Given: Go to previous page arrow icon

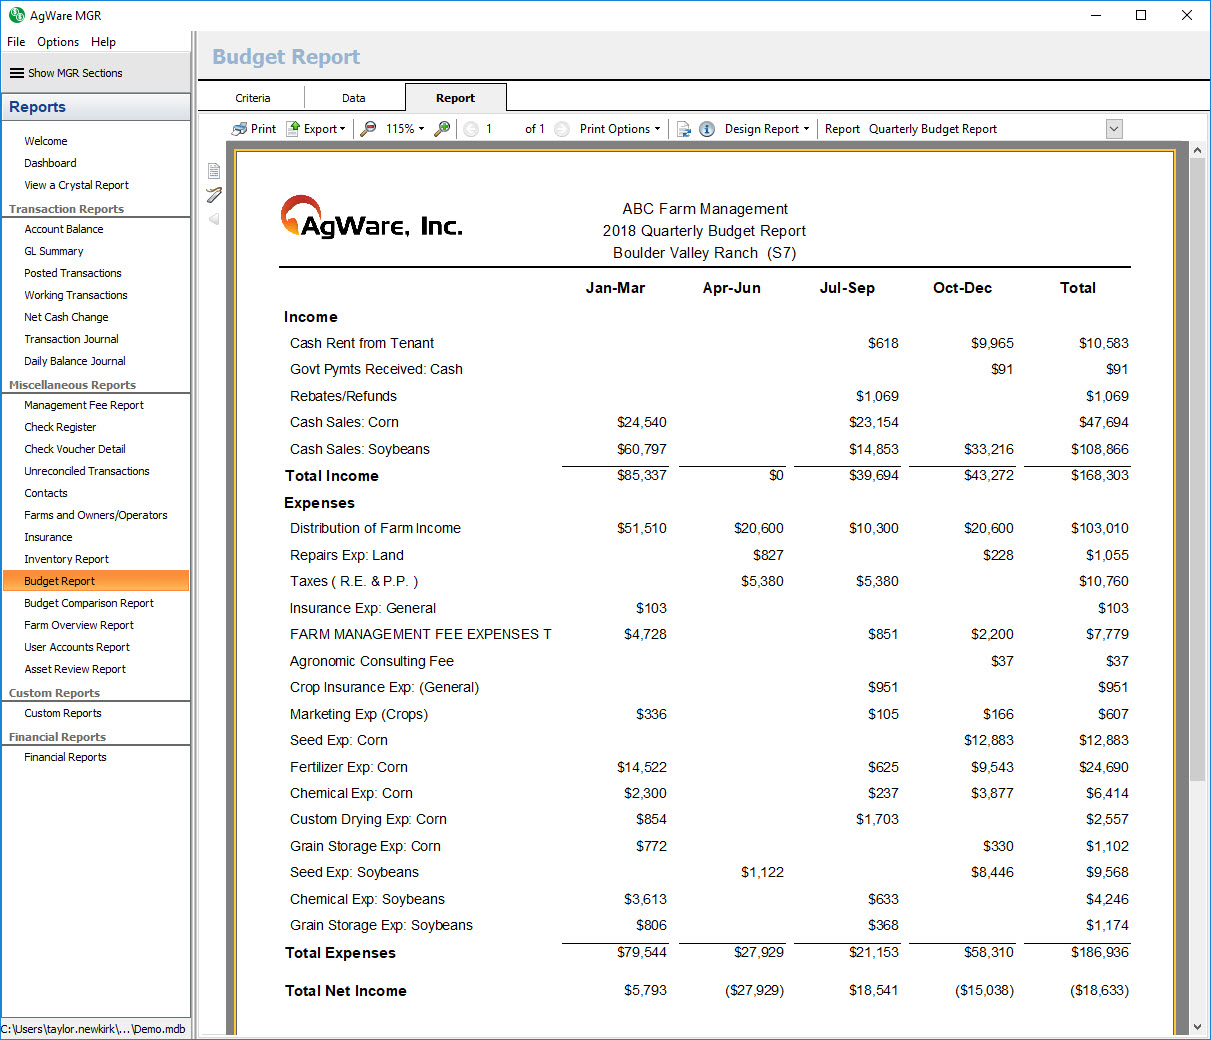Looking at the screenshot, I should click(471, 129).
